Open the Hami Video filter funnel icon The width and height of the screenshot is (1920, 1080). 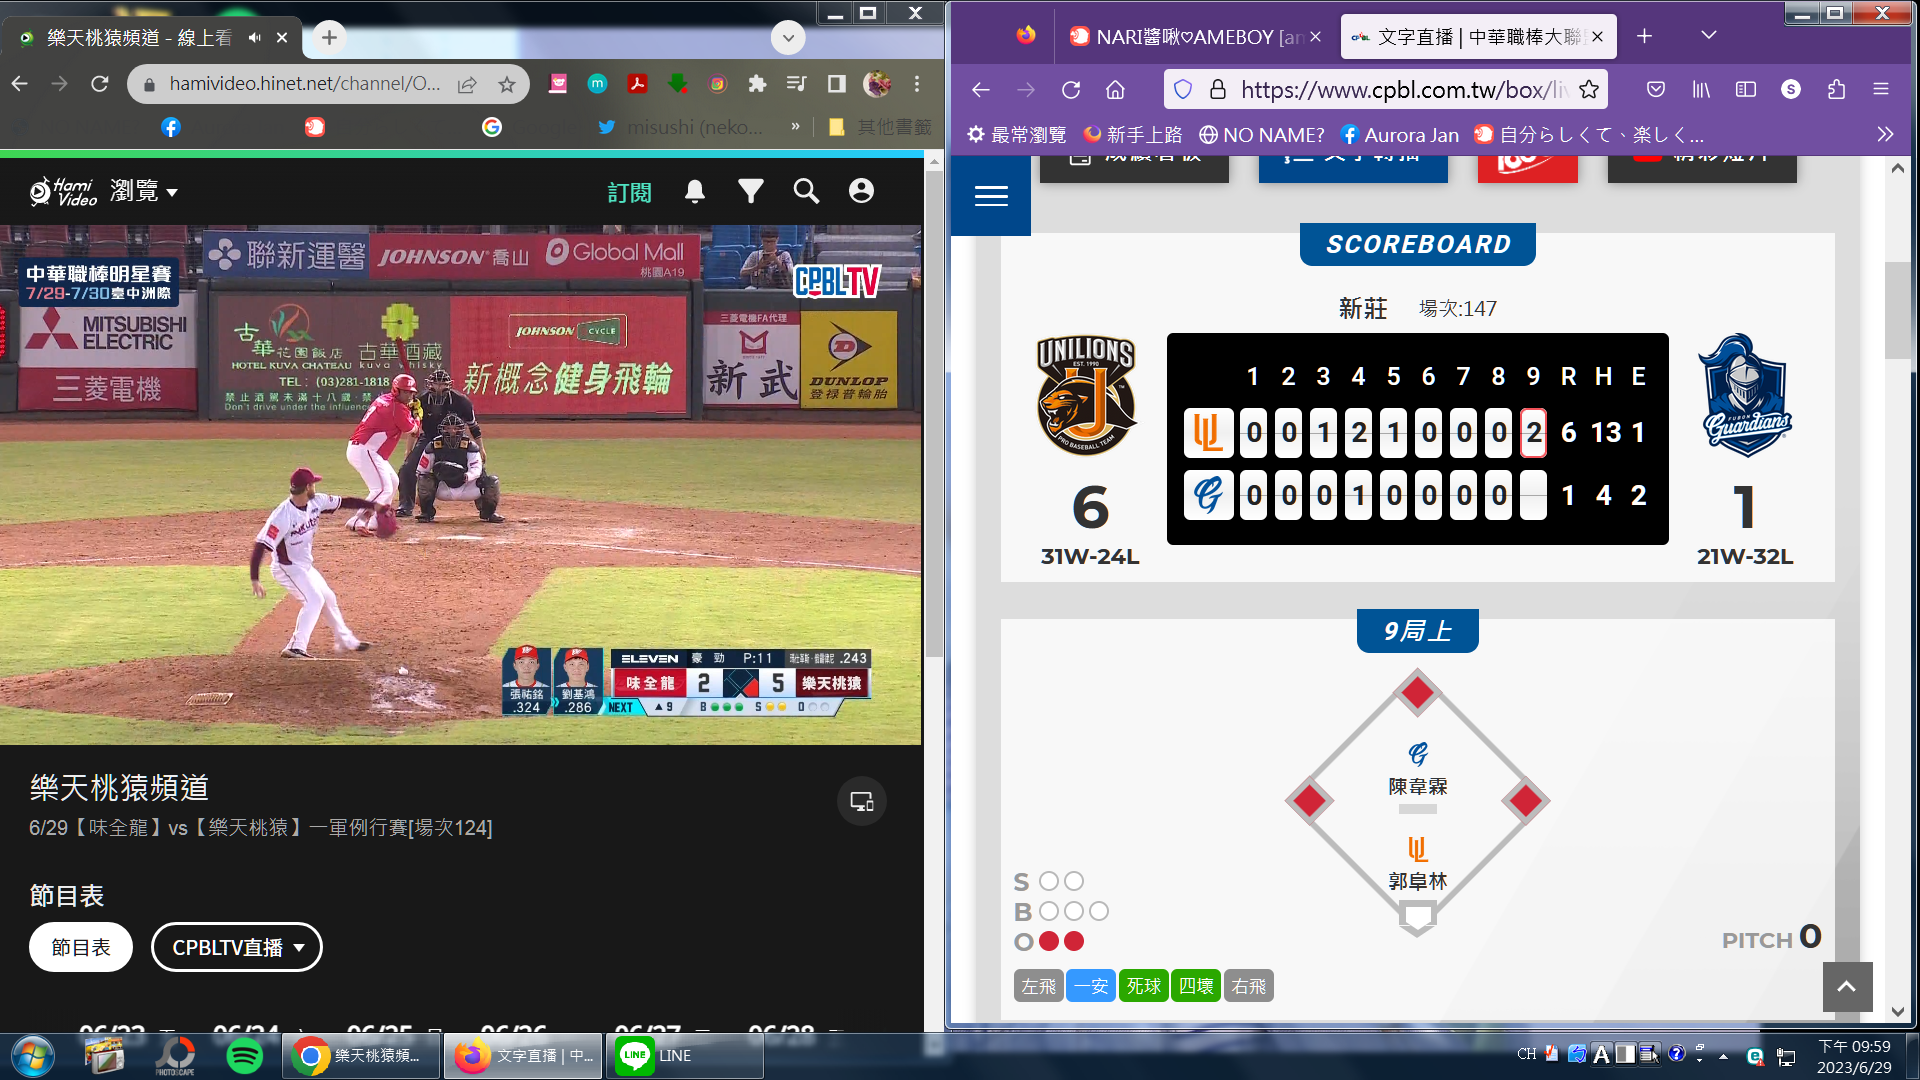click(x=751, y=191)
